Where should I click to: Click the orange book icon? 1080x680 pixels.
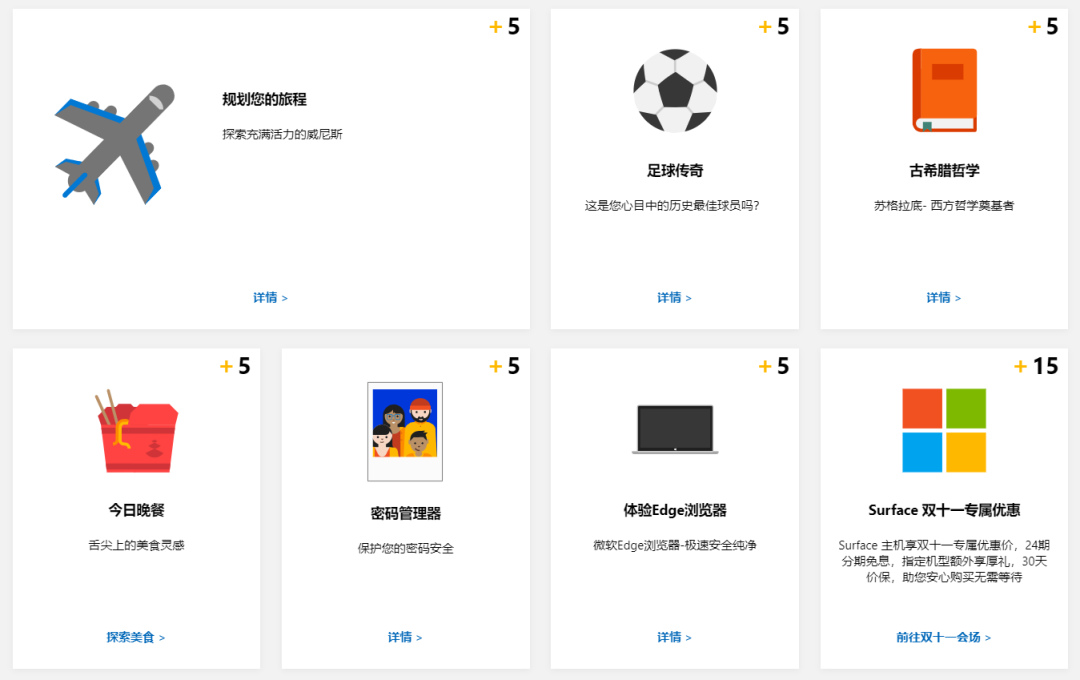tap(944, 90)
